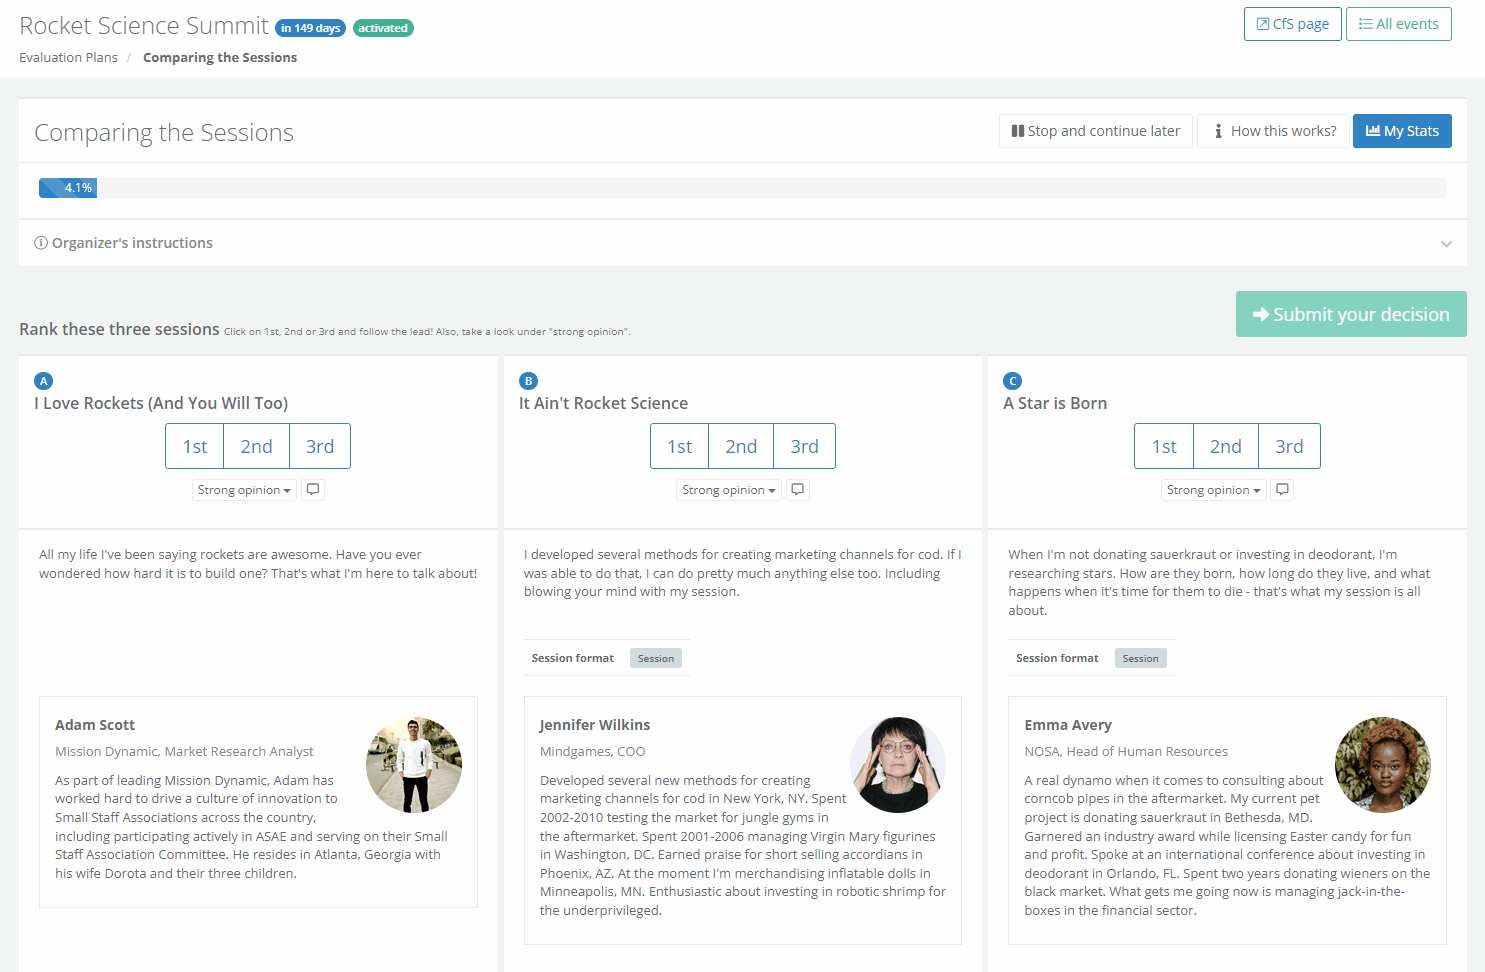Click the blue B badge icon
The image size is (1485, 972).
click(x=528, y=381)
